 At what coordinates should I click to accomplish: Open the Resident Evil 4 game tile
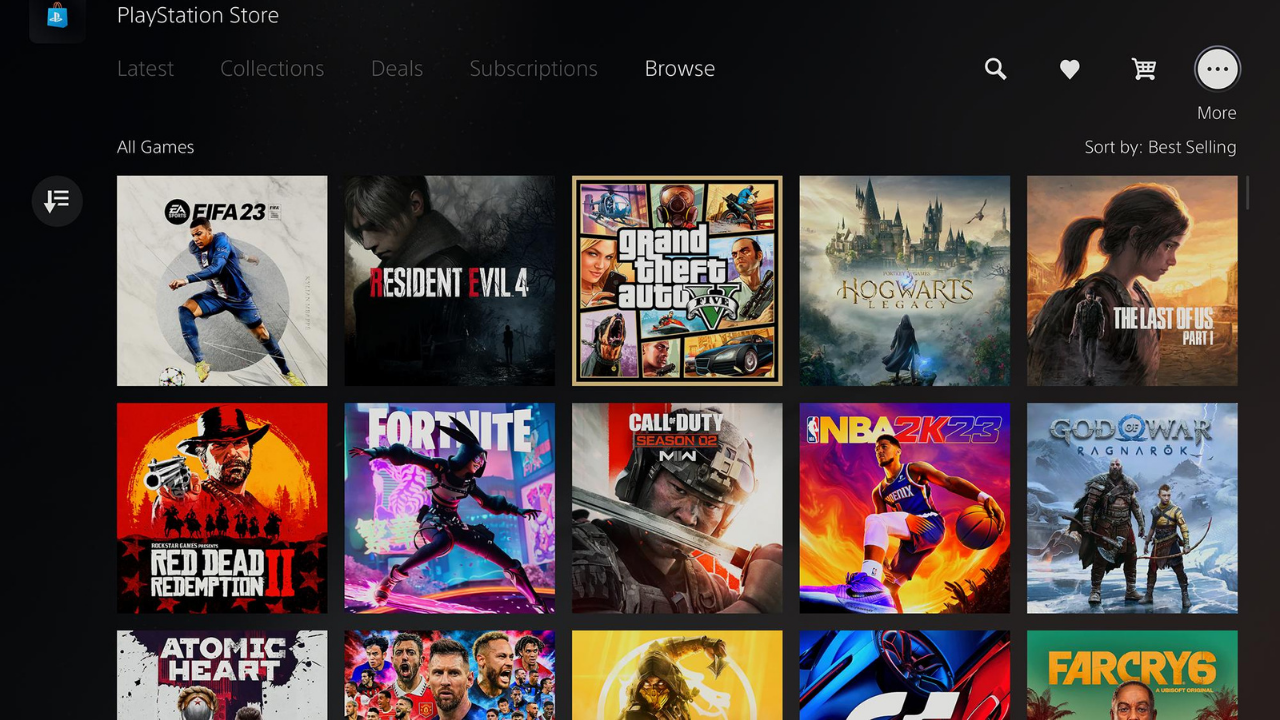click(x=450, y=281)
